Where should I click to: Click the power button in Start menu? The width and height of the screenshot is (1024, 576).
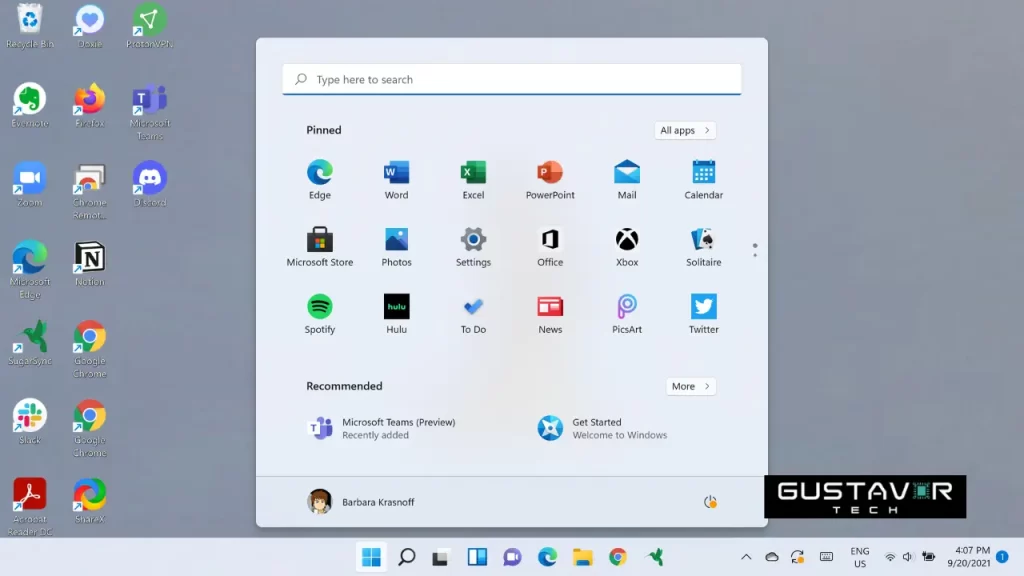710,502
